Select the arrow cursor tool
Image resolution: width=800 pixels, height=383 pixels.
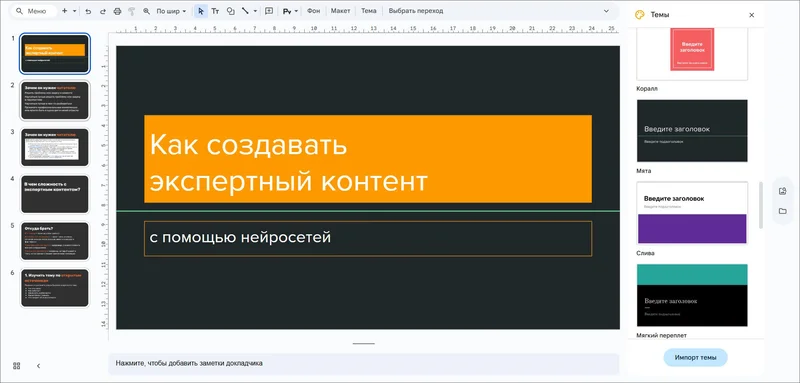201,11
